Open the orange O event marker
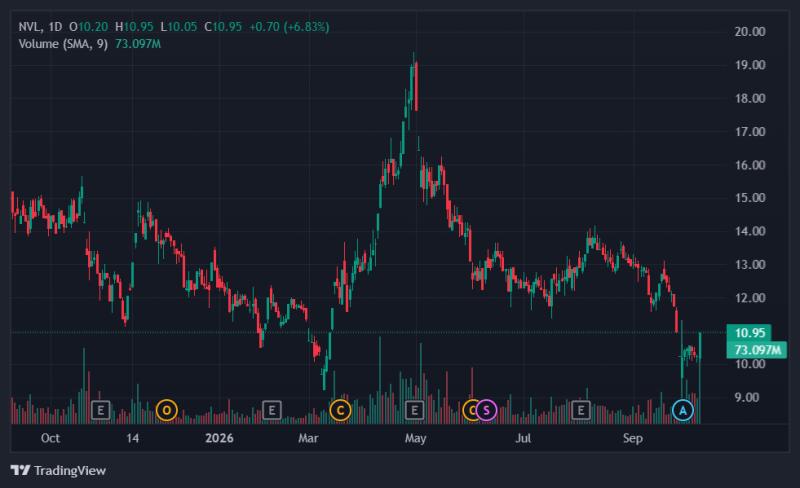Image resolution: width=800 pixels, height=488 pixels. tap(166, 410)
